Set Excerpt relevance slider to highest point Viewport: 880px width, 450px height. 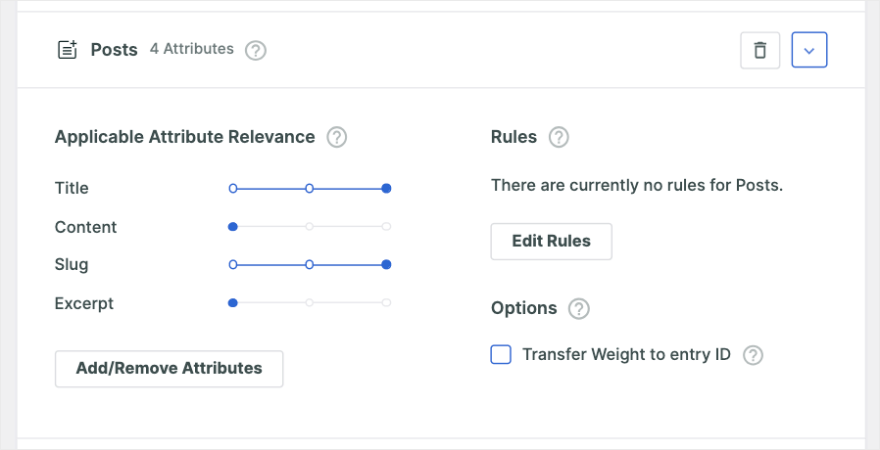386,303
